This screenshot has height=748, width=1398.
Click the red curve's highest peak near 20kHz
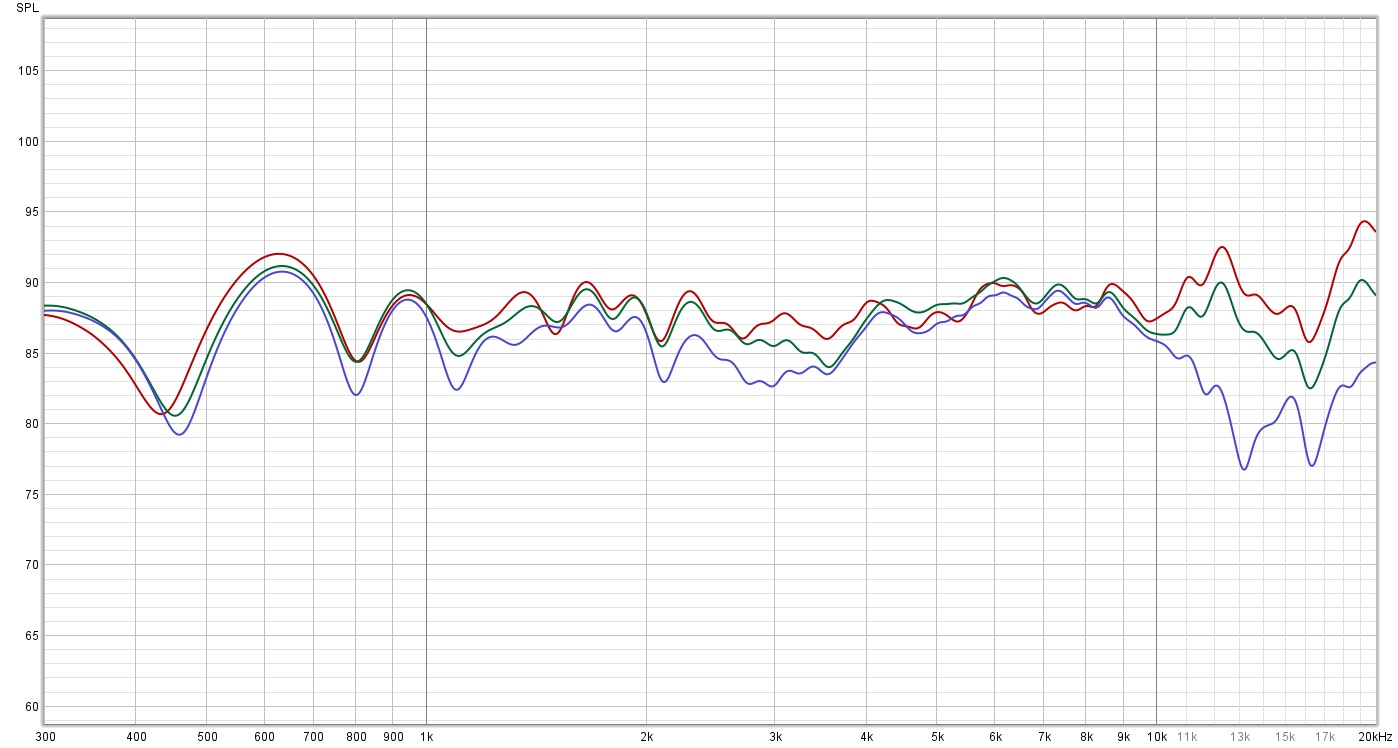(1365, 221)
